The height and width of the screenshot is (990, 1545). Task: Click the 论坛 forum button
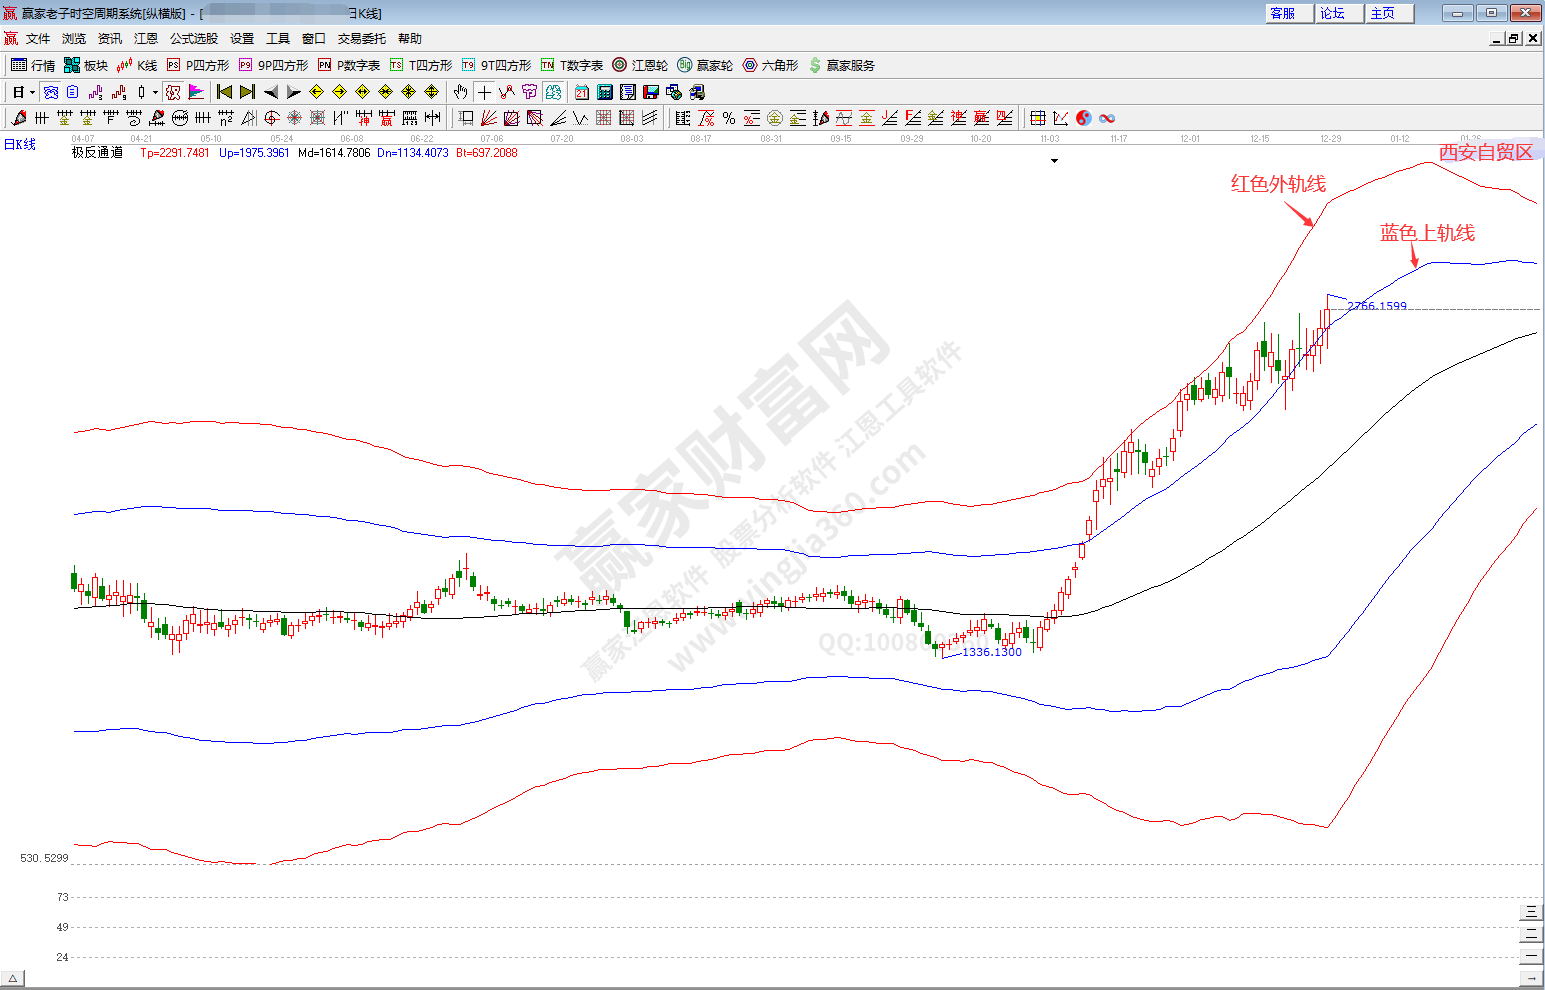tap(1332, 13)
